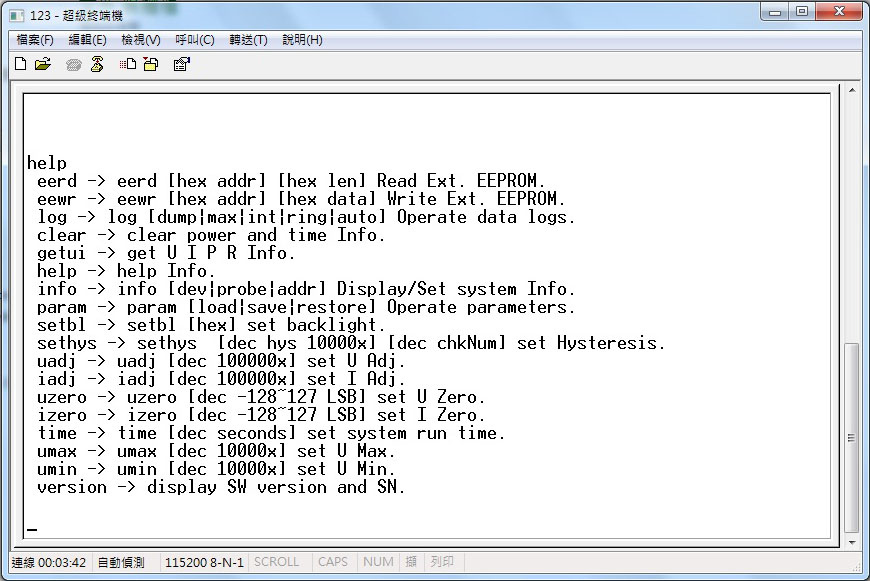The height and width of the screenshot is (581, 870).
Task: Click the 'umax' set U Max line
Action: click(216, 451)
